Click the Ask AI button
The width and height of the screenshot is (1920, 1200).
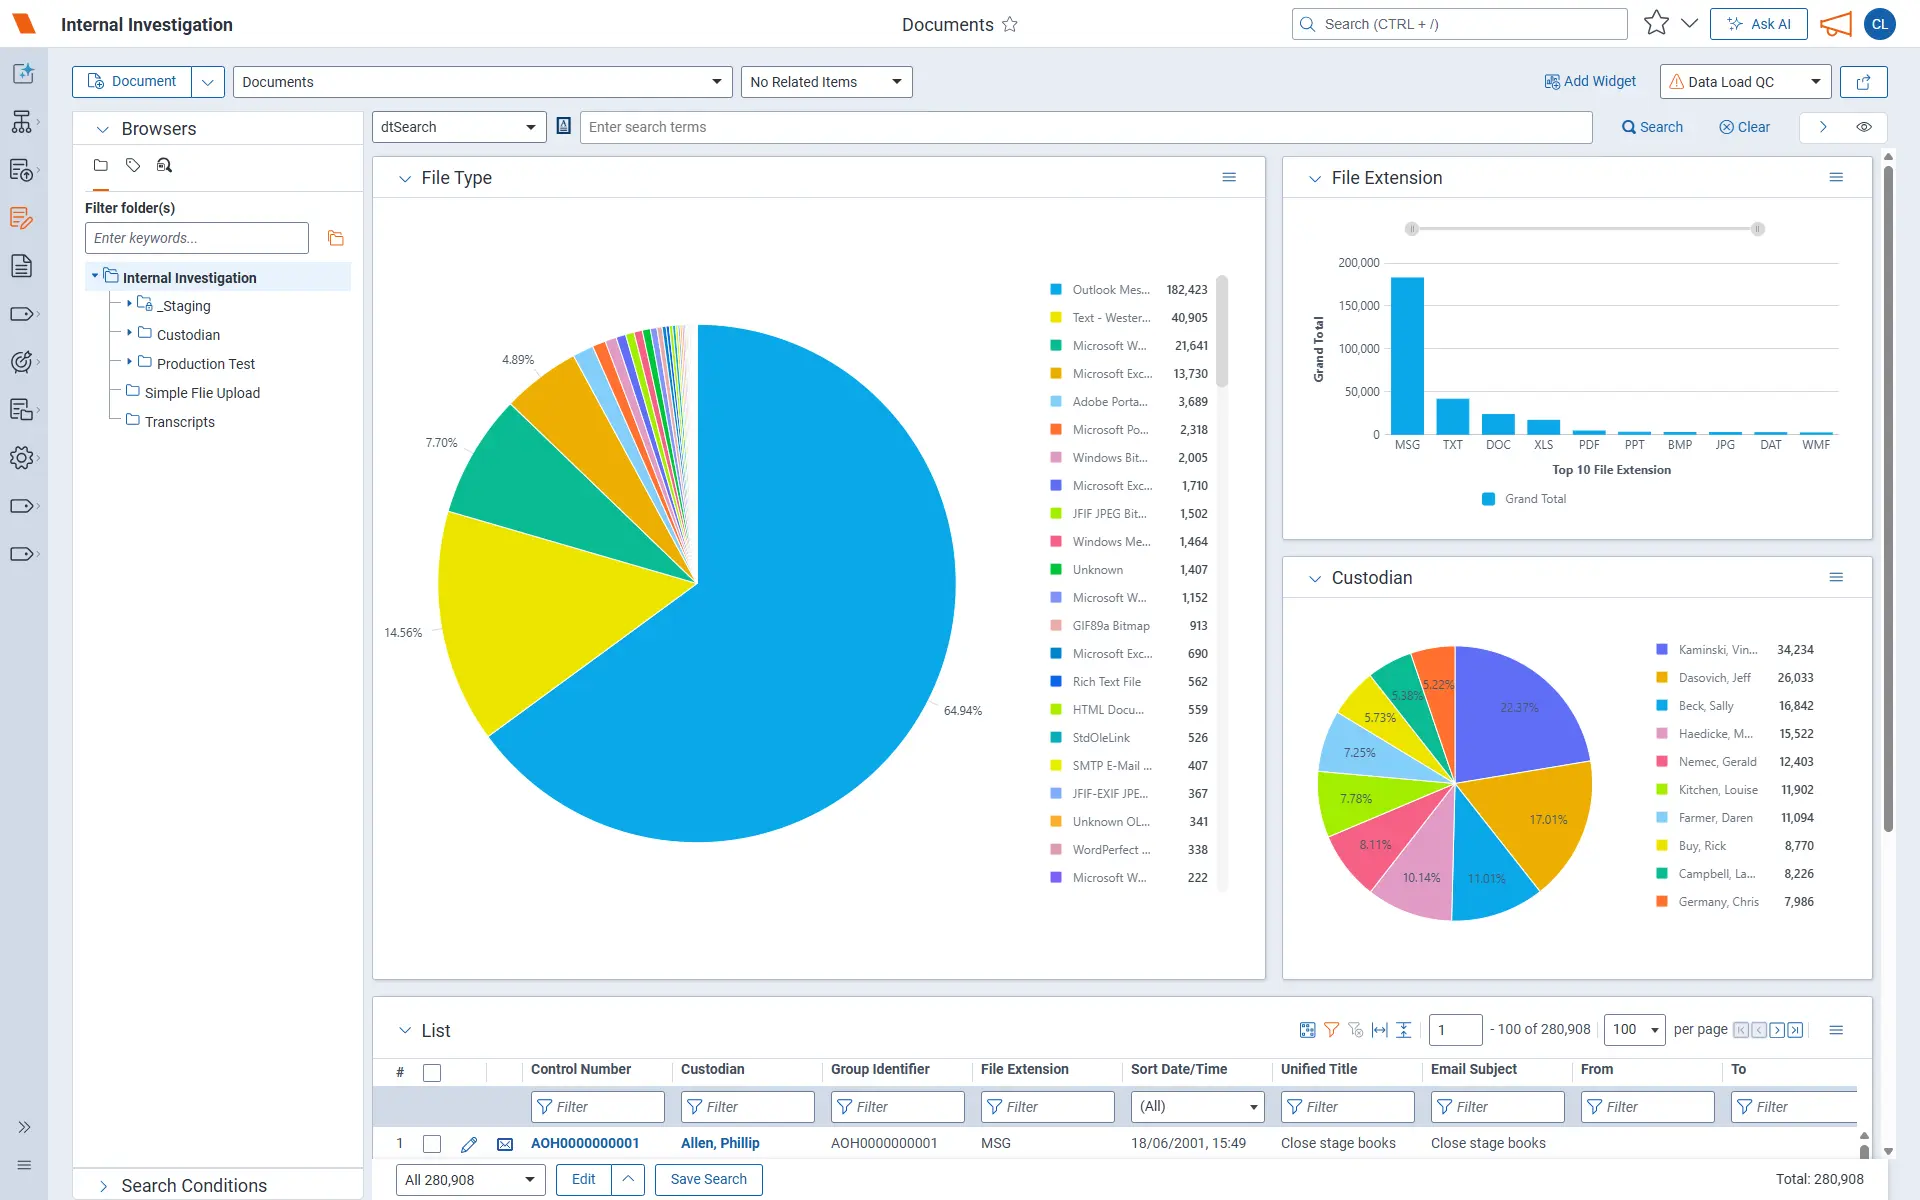tap(1759, 24)
